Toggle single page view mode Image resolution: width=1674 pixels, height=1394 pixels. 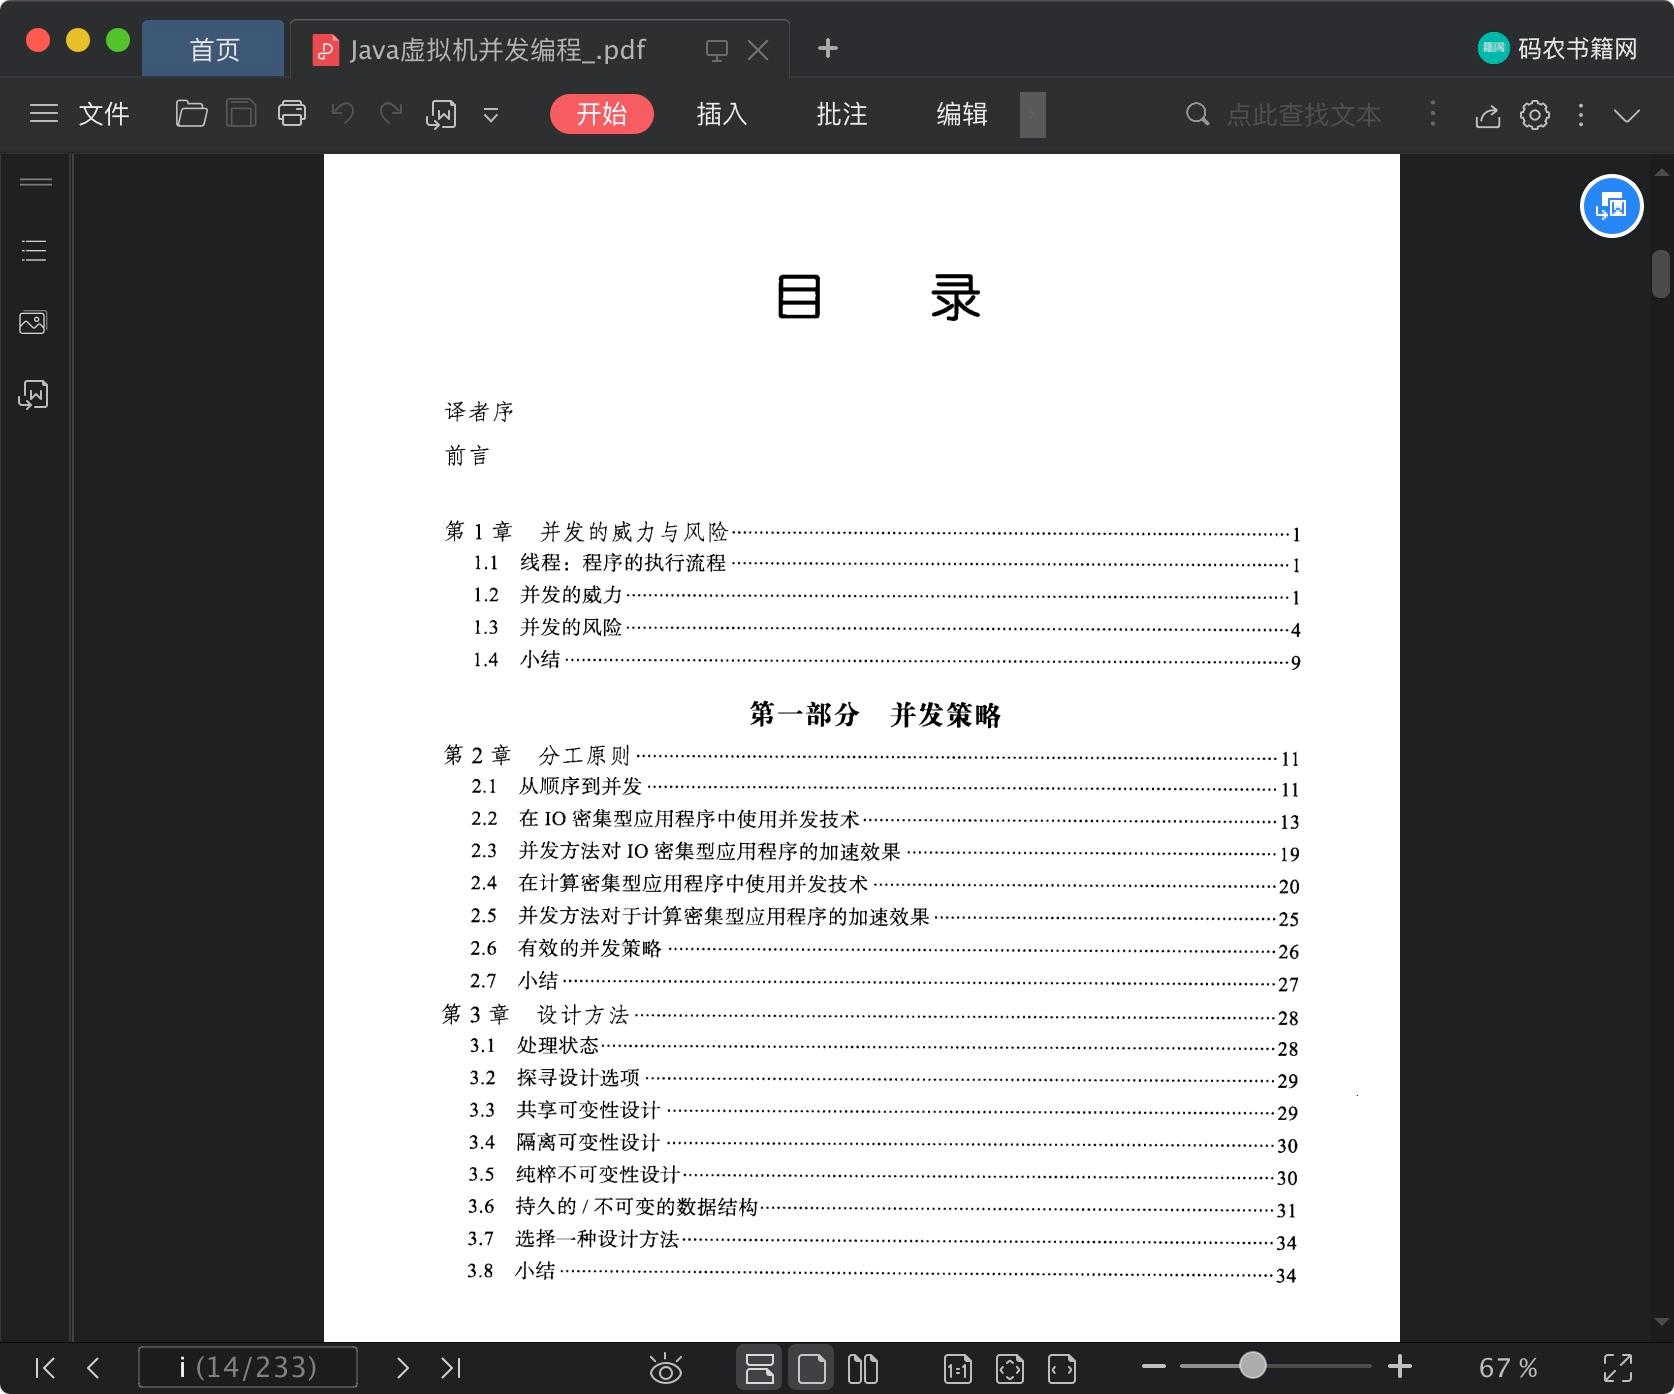click(x=812, y=1367)
